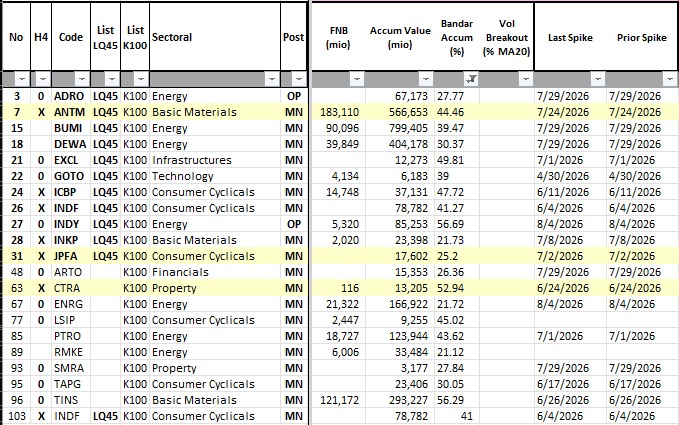Select LSIP bandar accum 45.02
The image size is (679, 425).
pyautogui.click(x=457, y=321)
